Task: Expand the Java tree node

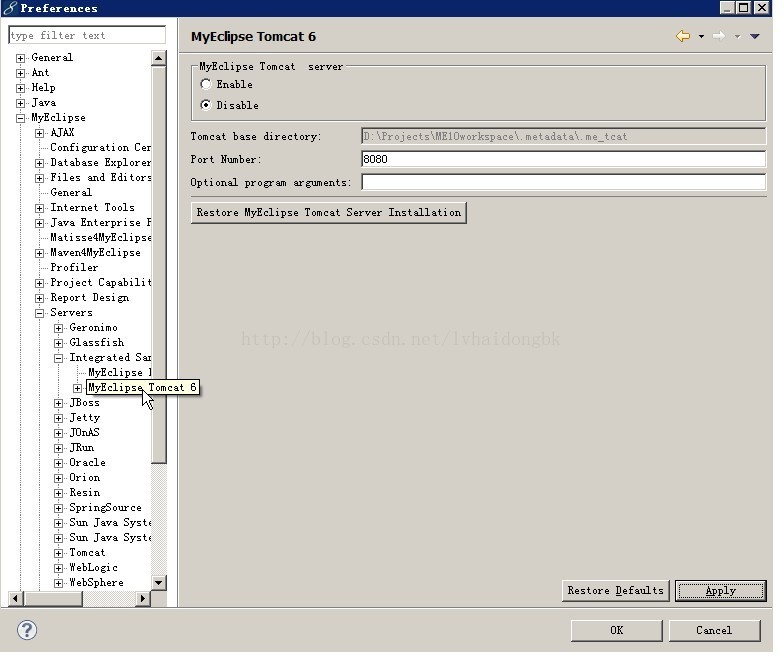Action: click(x=20, y=103)
